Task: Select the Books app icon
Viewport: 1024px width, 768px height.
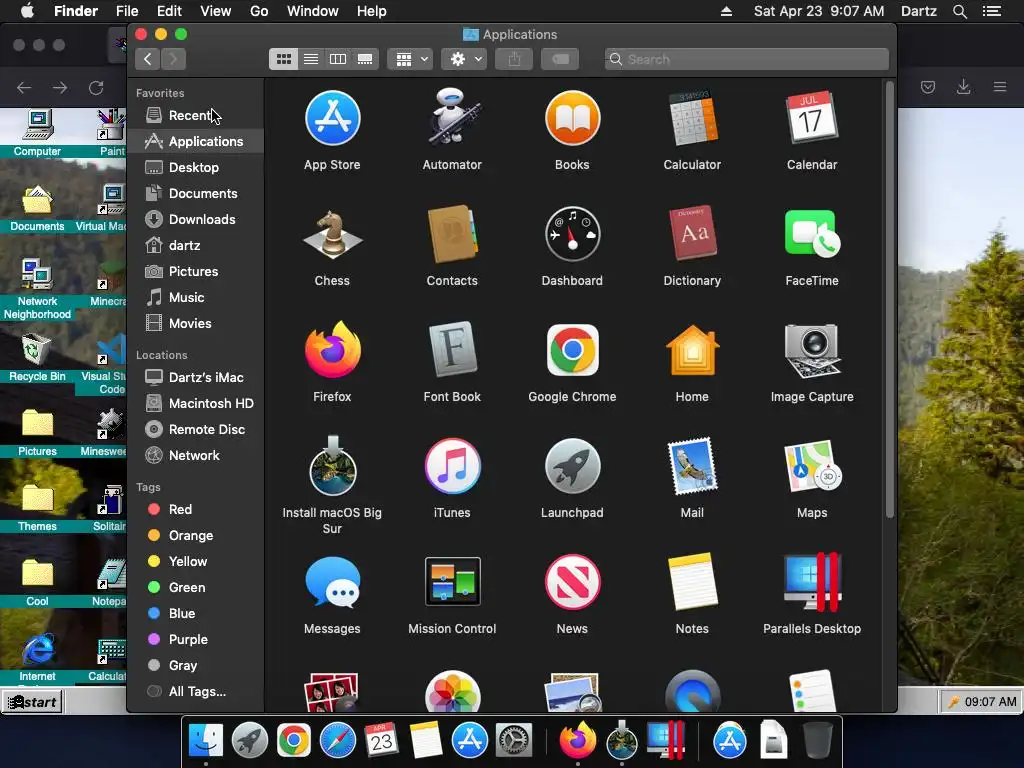Action: [572, 118]
